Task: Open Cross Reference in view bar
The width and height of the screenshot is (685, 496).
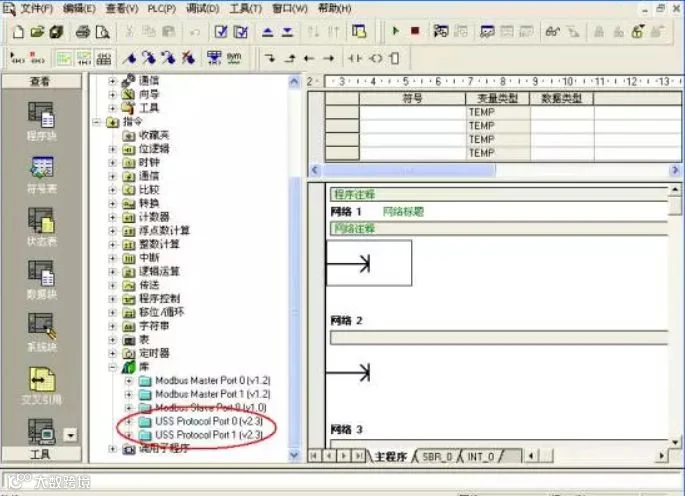Action: click(42, 386)
